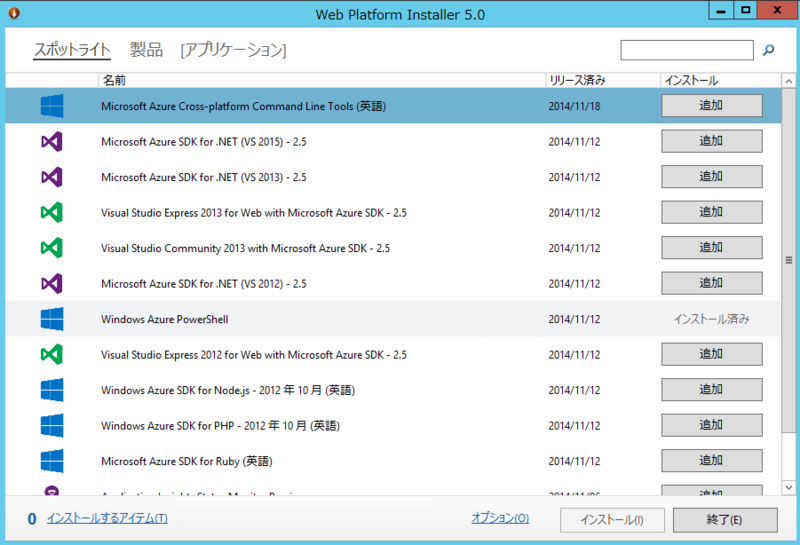
Task: Click the scrollbar down arrow
Action: coord(789,487)
